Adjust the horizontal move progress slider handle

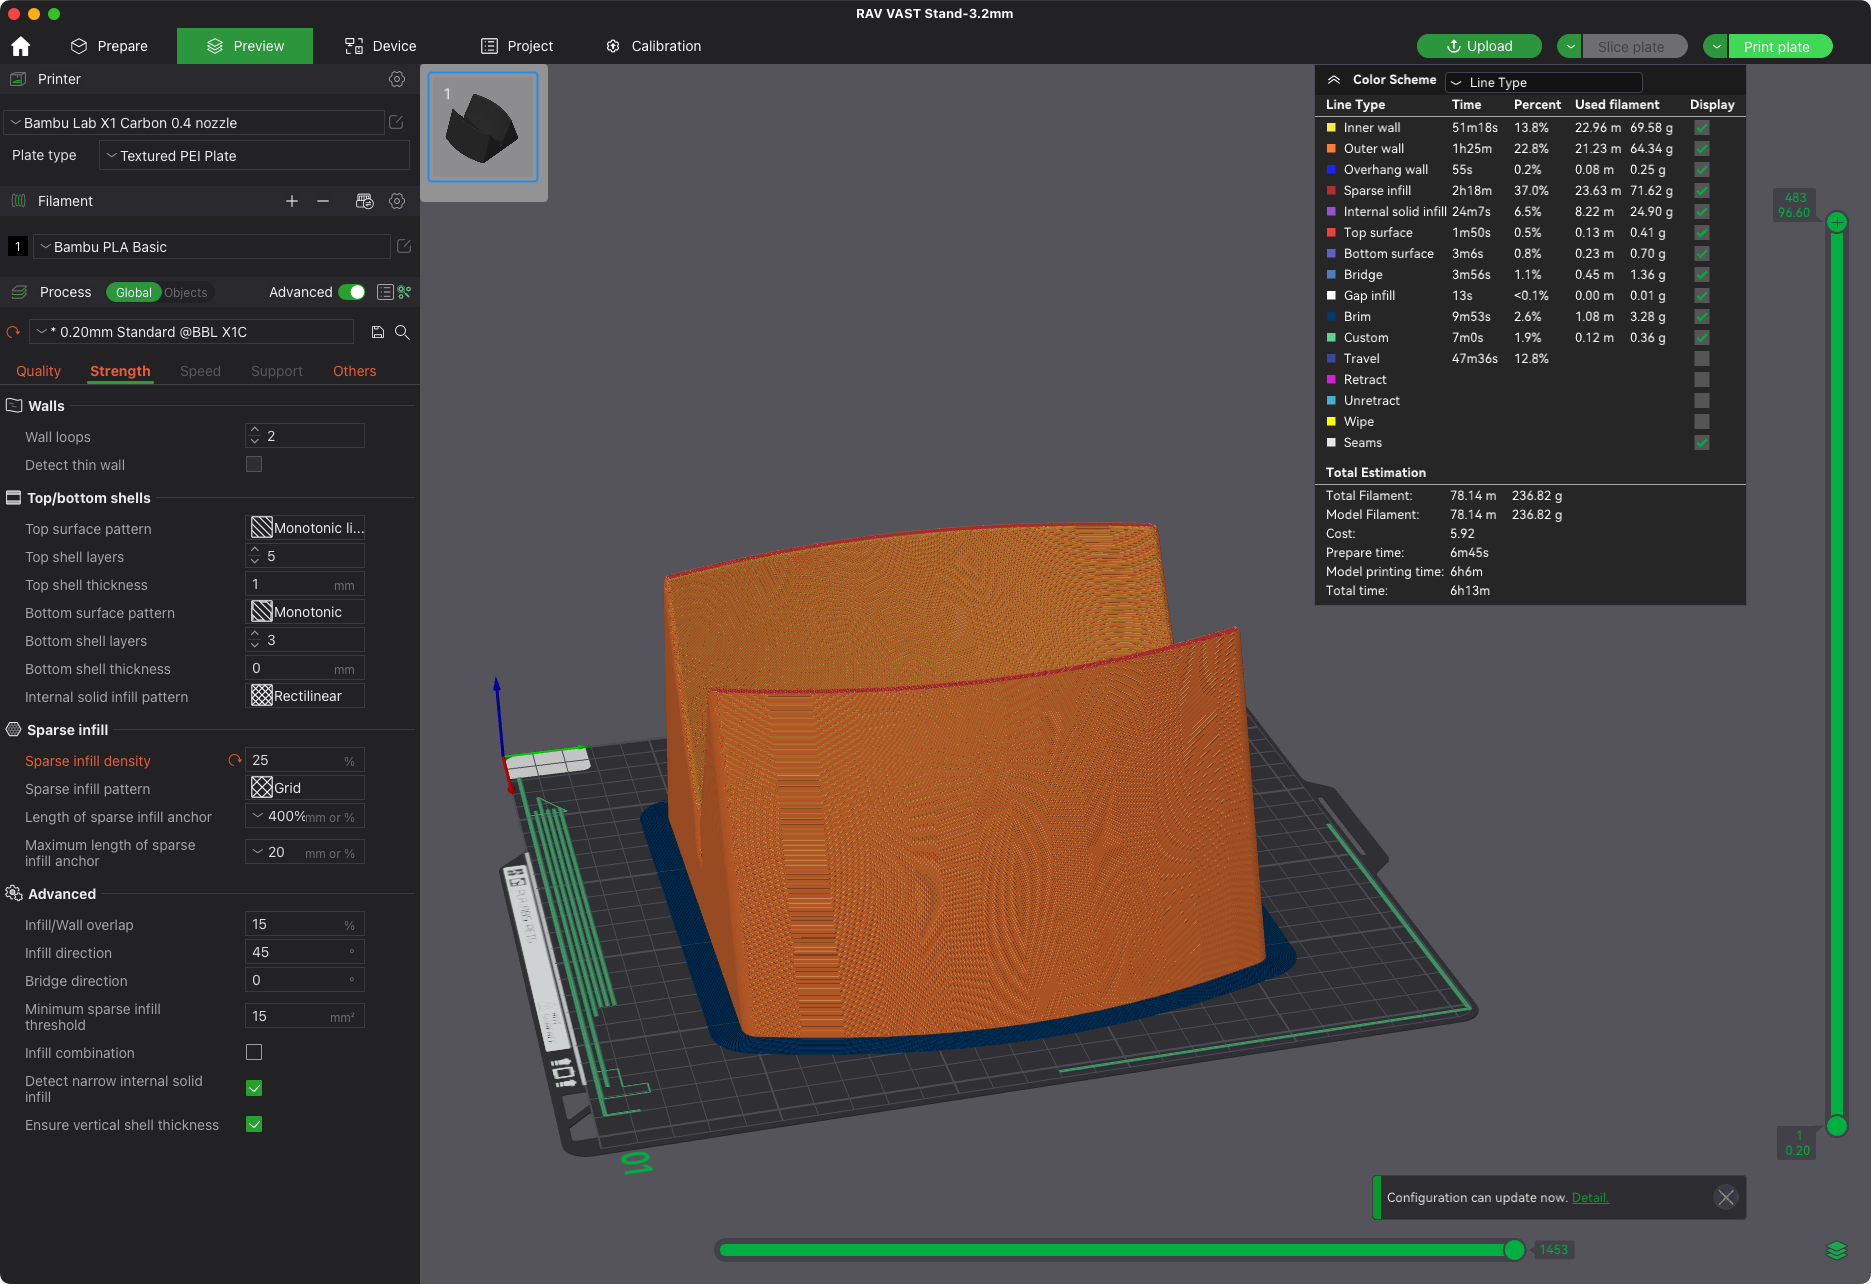(x=1514, y=1250)
